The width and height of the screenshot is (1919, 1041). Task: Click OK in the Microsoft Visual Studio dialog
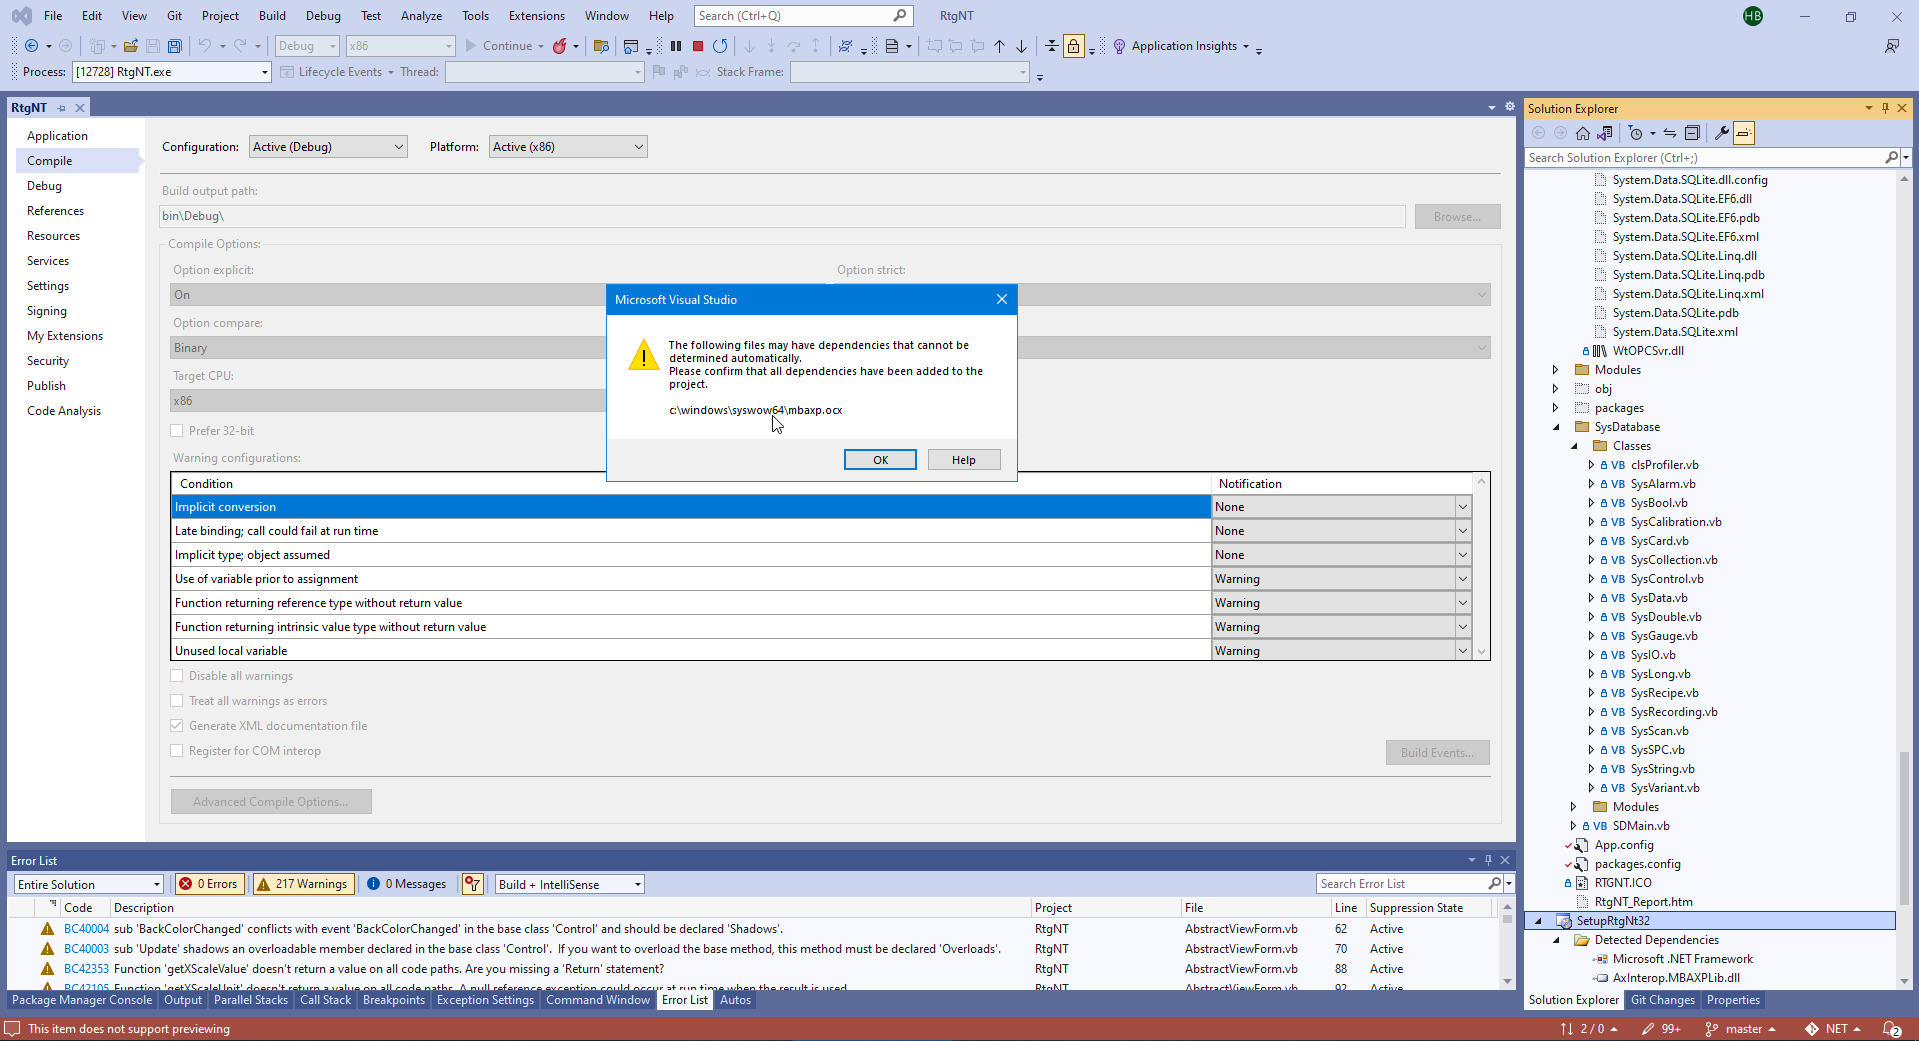(x=880, y=460)
